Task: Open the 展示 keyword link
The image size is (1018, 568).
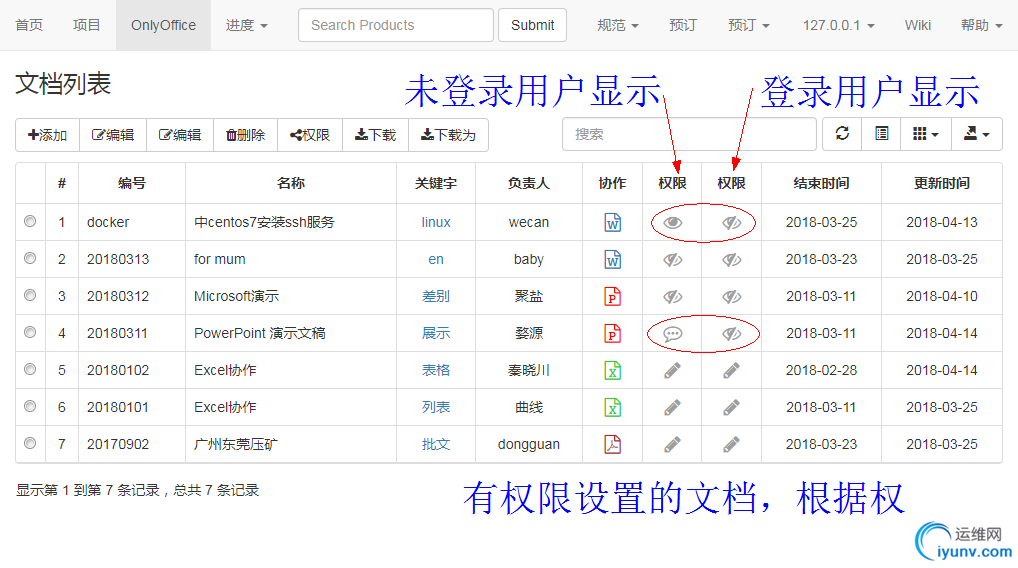Action: pyautogui.click(x=436, y=333)
